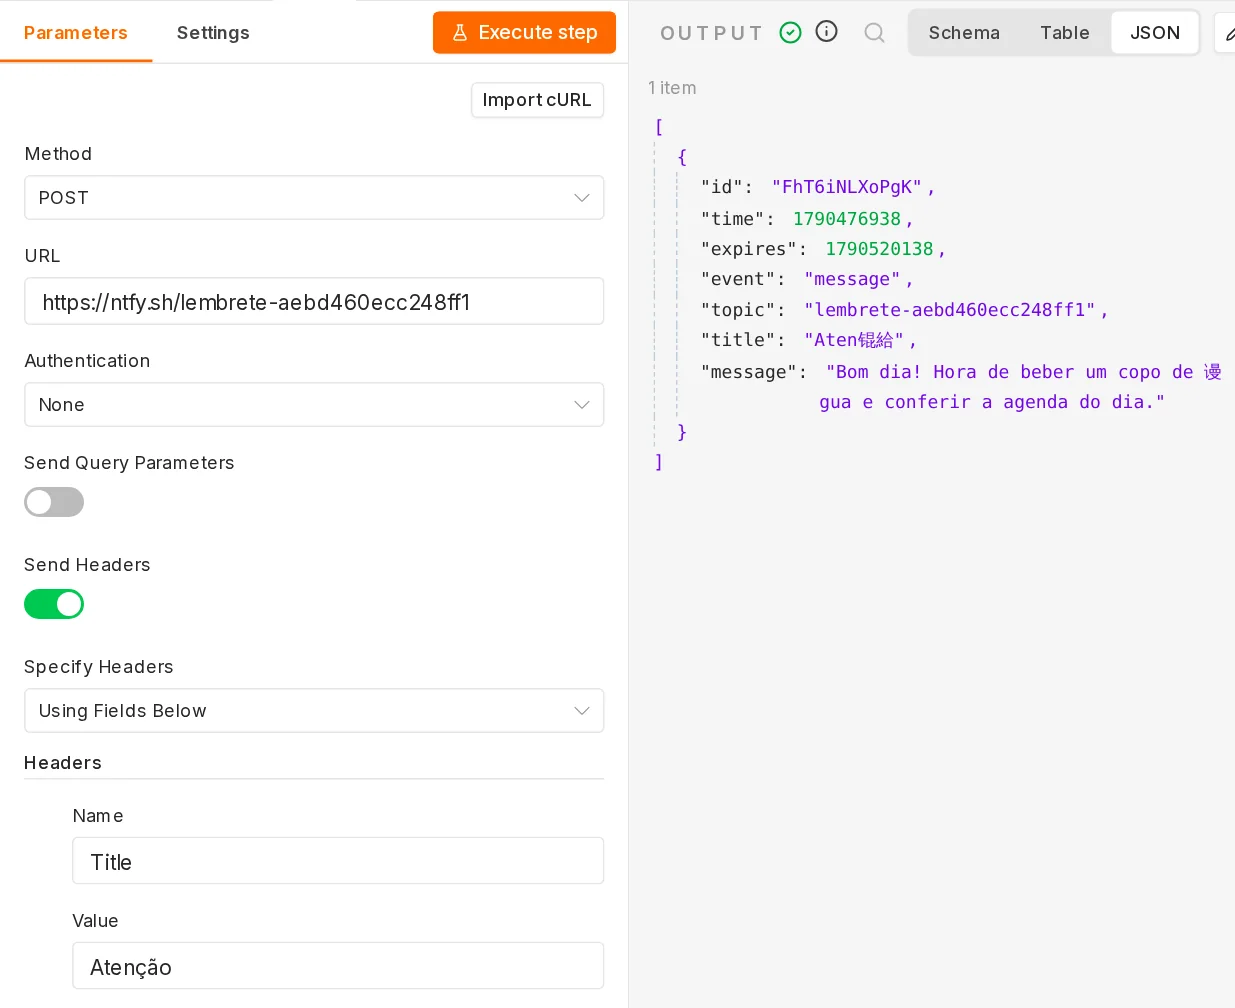The image size is (1235, 1008).
Task: Click the Import cURL button
Action: [537, 100]
